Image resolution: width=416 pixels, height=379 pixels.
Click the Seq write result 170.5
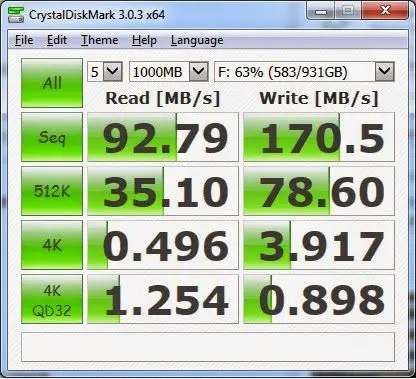pos(319,137)
